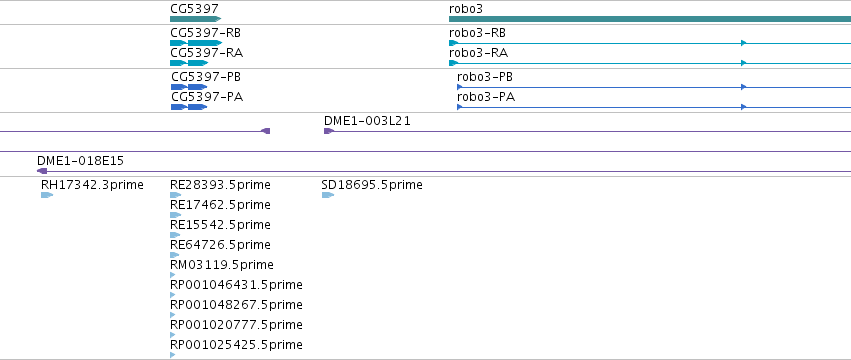Click DME1-003L21 clone start marker
851x360 pixels.
pyautogui.click(x=329, y=131)
